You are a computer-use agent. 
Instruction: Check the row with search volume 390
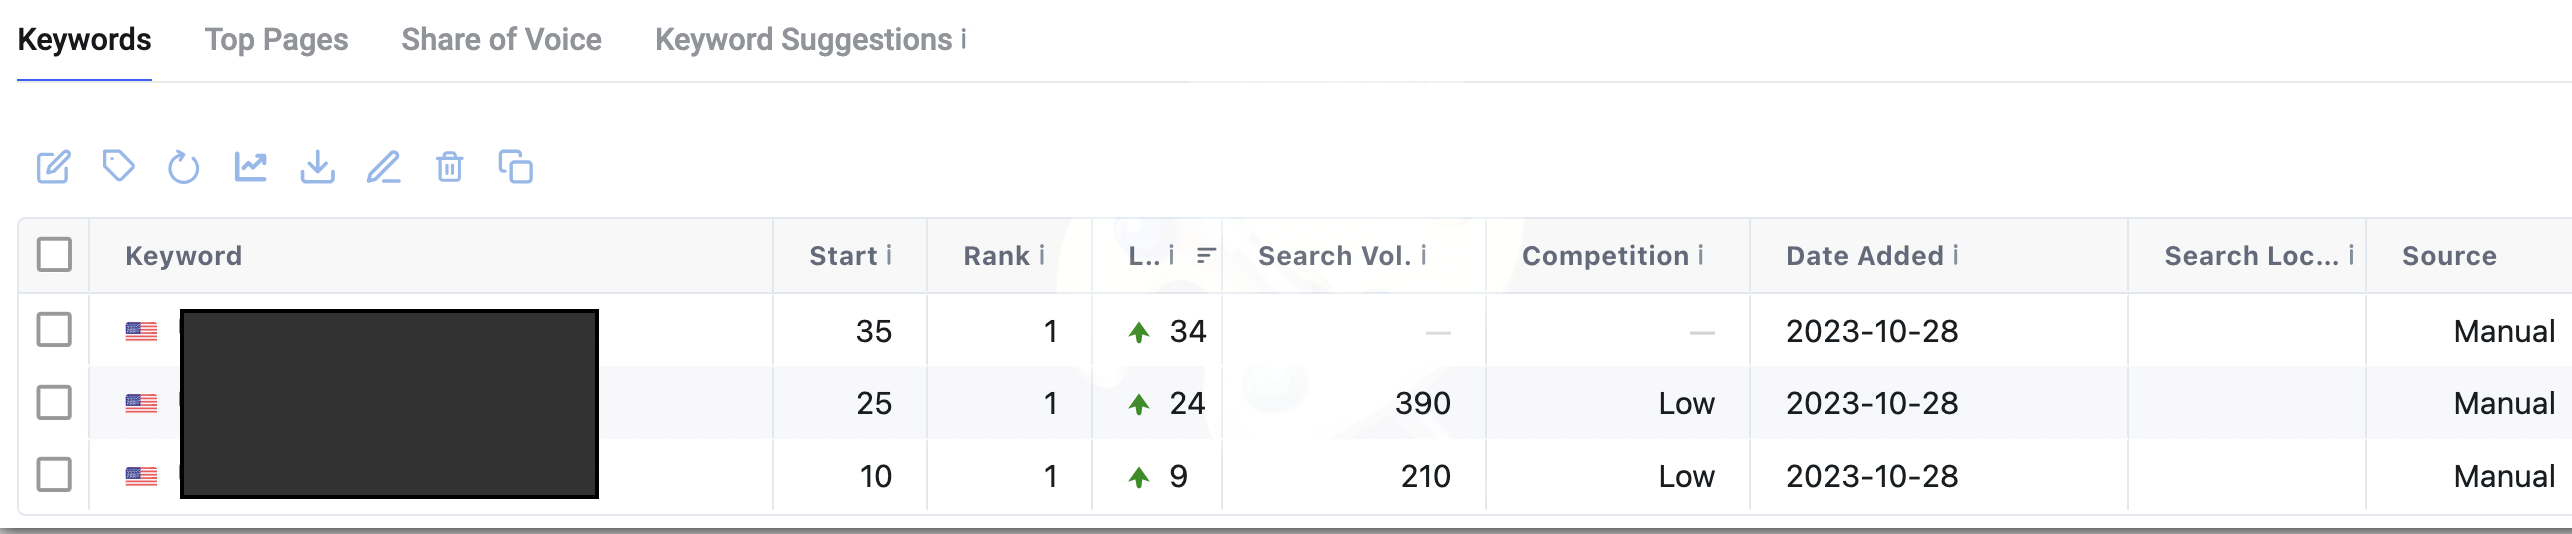click(x=54, y=402)
